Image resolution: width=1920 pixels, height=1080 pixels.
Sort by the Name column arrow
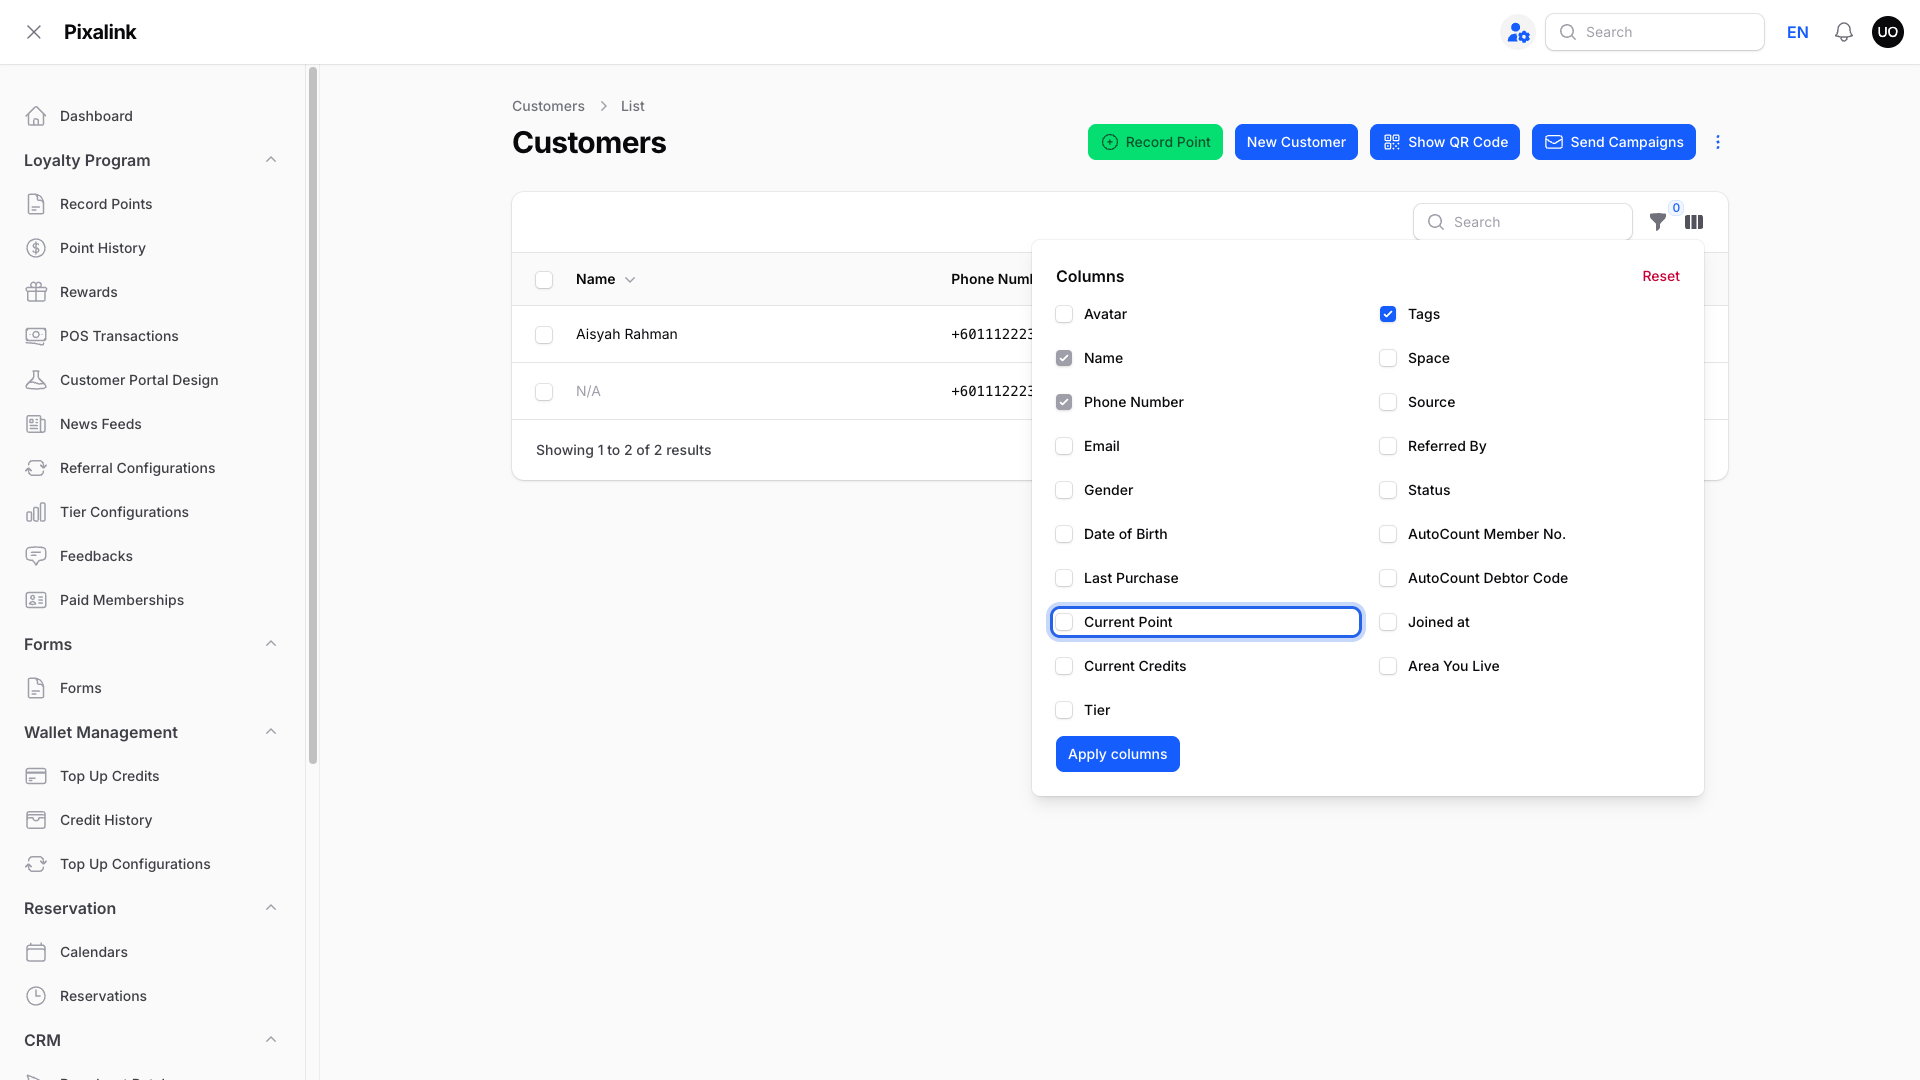(630, 280)
